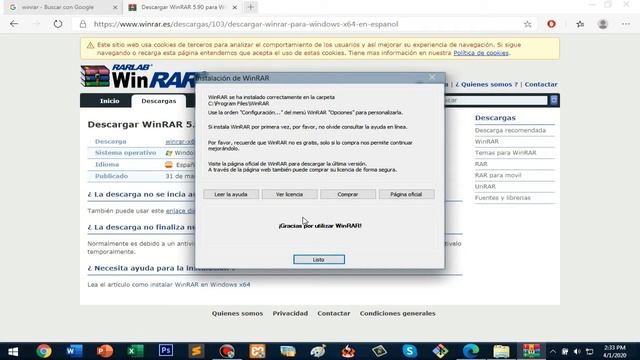This screenshot has height=360, width=640.
Task: Open browser settings and more menu
Action: (x=626, y=24)
